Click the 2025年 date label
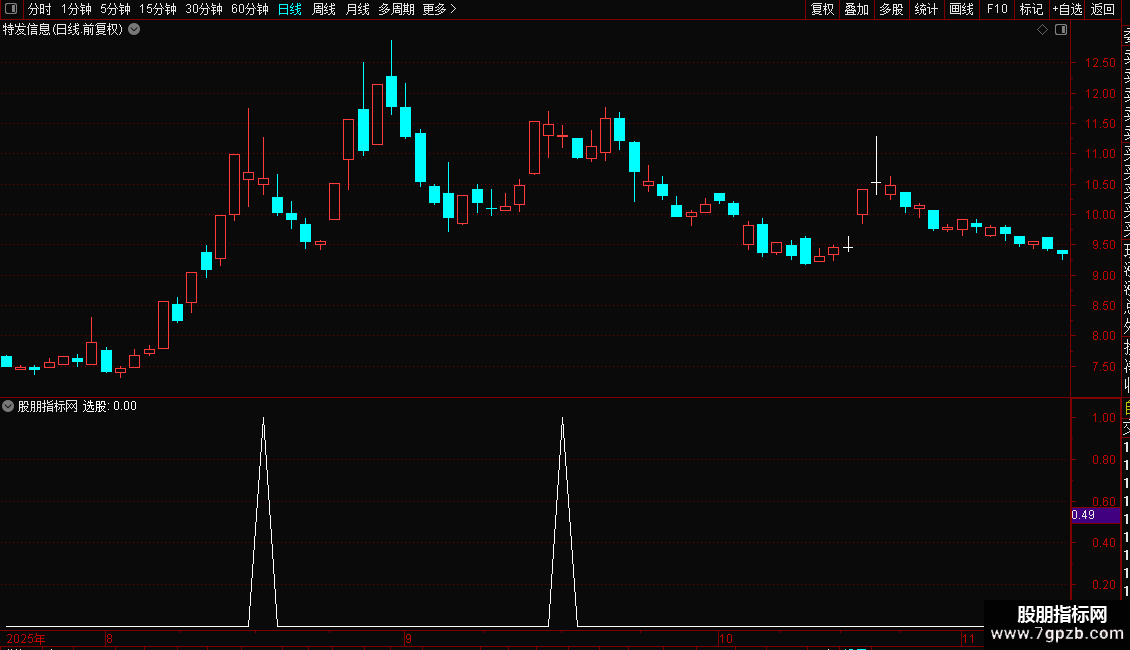The image size is (1130, 650). pos(25,638)
